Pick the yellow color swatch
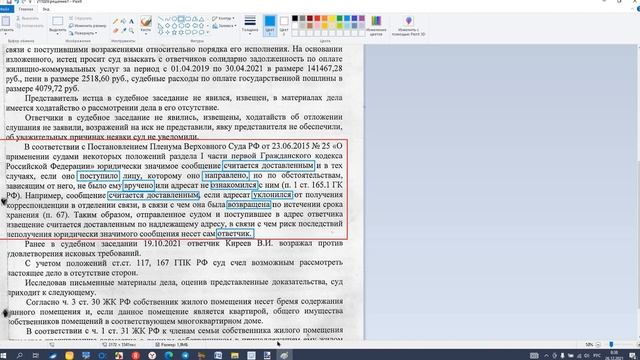Screen dimensions: 640x360 point(332,18)
